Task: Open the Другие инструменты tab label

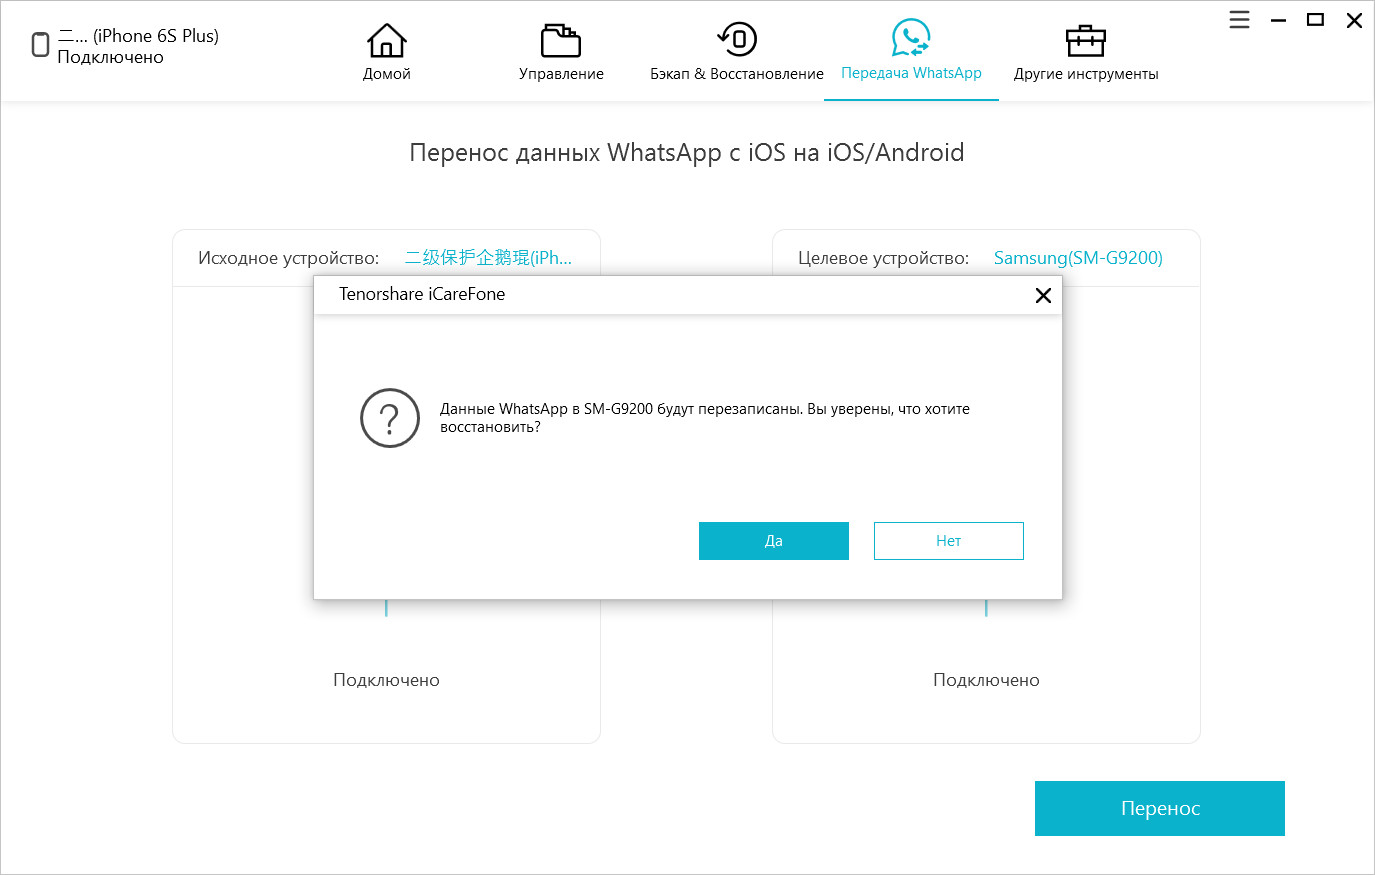Action: pyautogui.click(x=1086, y=74)
